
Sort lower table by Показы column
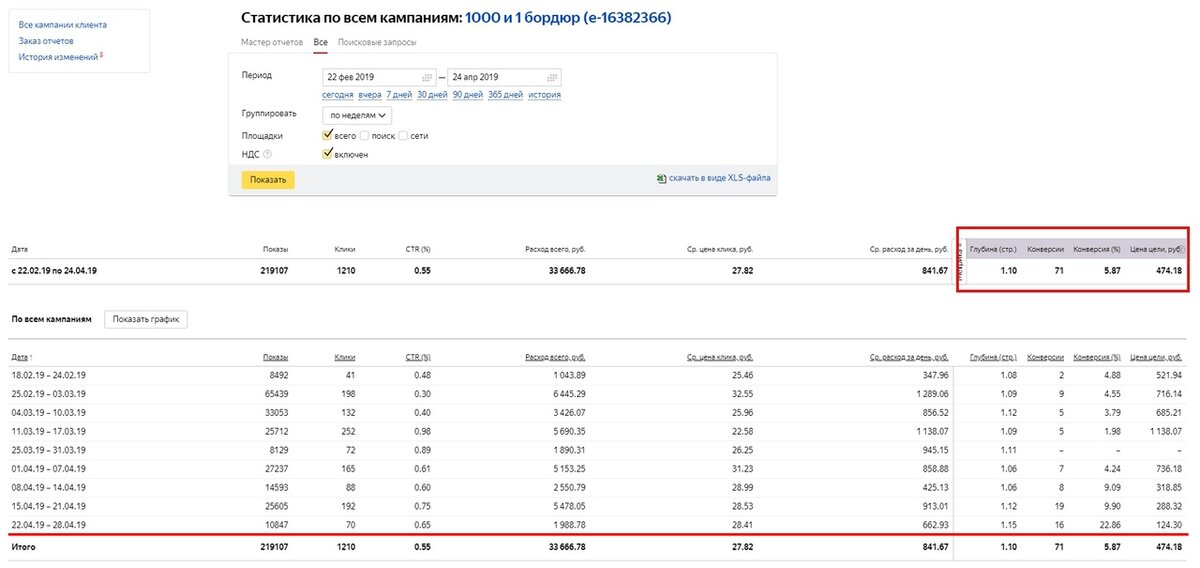(275, 357)
